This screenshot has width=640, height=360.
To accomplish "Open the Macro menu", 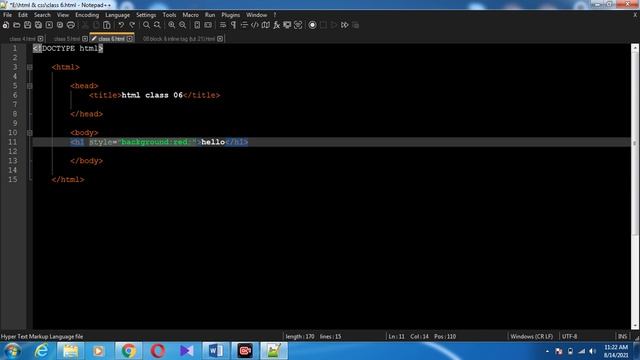I will (x=191, y=15).
